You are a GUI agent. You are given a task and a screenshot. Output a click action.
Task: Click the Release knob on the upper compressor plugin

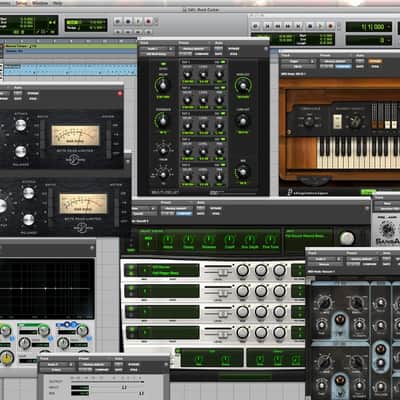coord(21,151)
